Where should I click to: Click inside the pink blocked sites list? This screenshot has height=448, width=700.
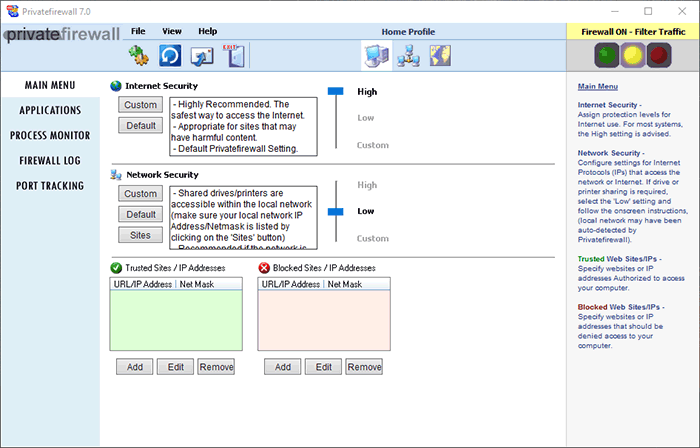(x=324, y=320)
